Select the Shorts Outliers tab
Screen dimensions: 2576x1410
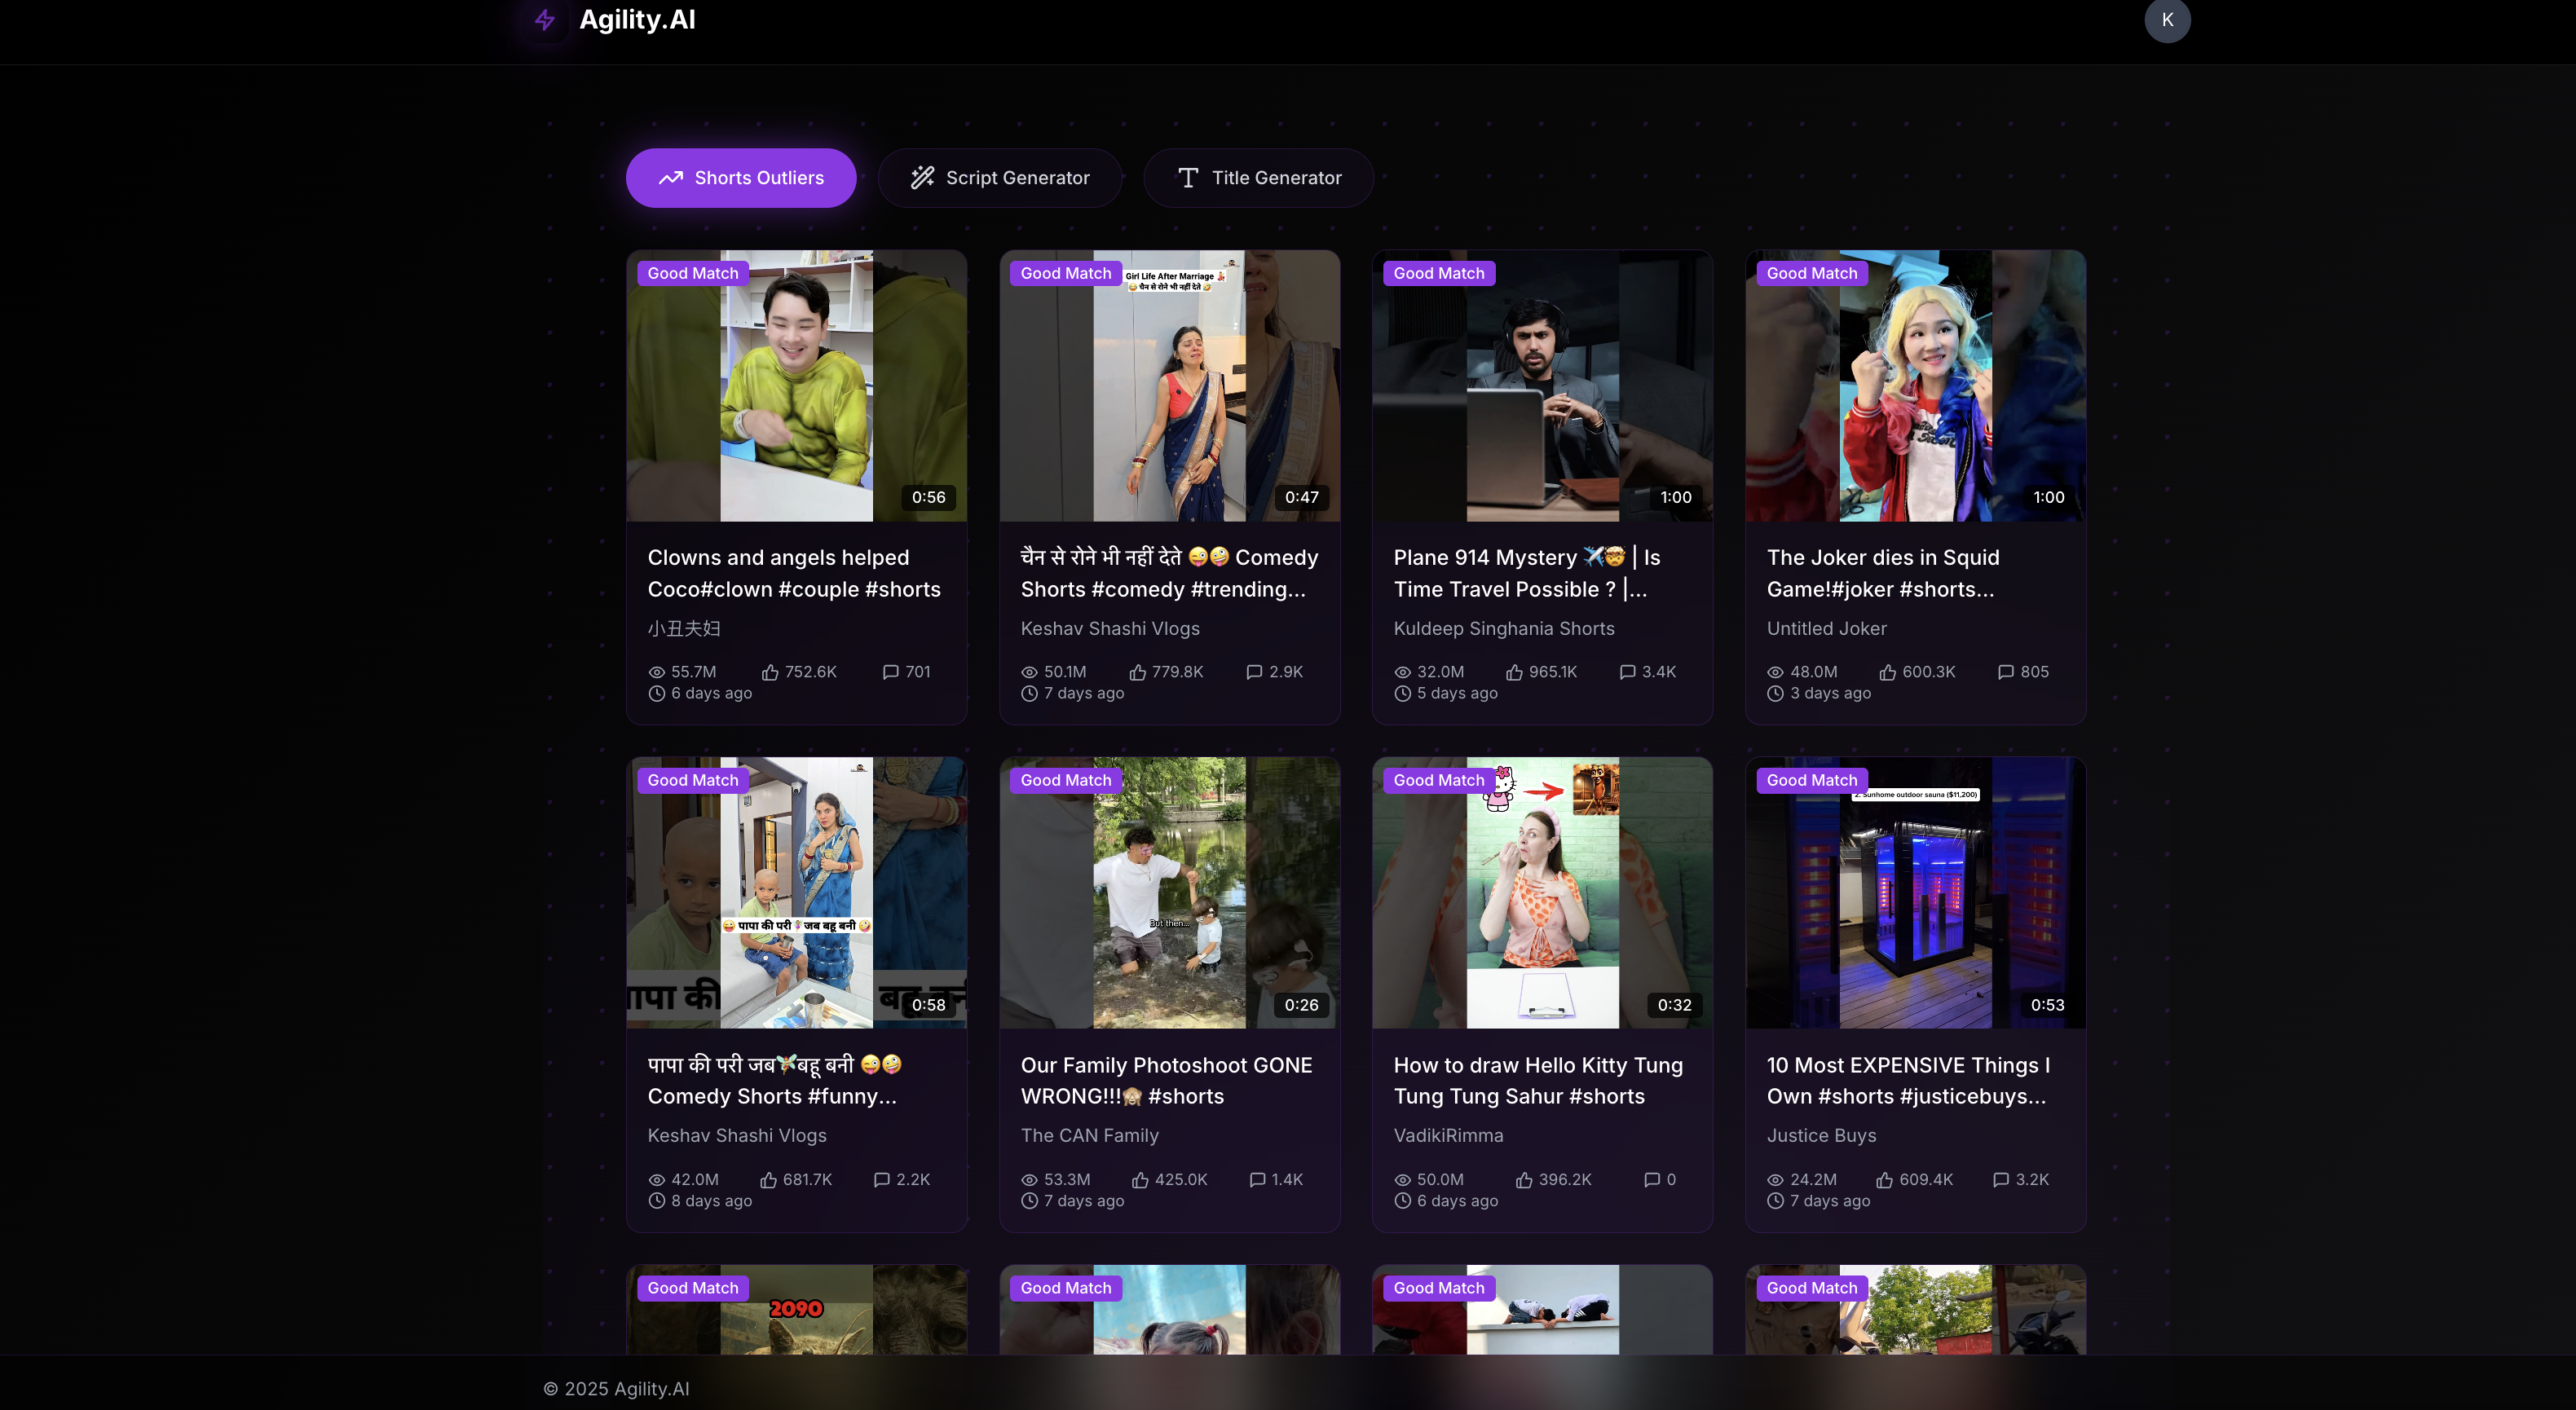point(741,178)
